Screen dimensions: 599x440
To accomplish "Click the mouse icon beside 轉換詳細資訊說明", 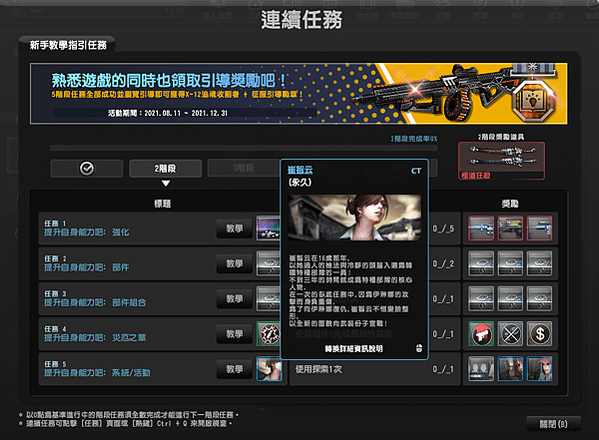I will [419, 348].
